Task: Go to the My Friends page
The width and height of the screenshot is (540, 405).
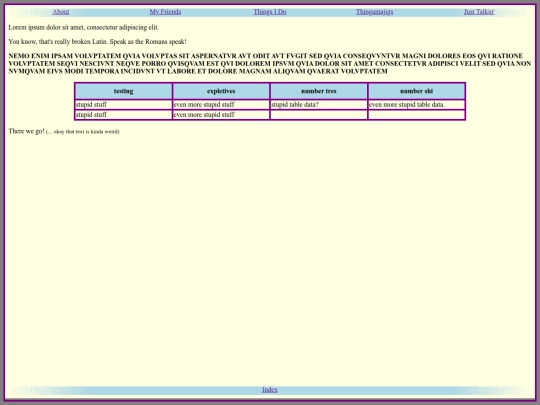Action: coord(165,12)
